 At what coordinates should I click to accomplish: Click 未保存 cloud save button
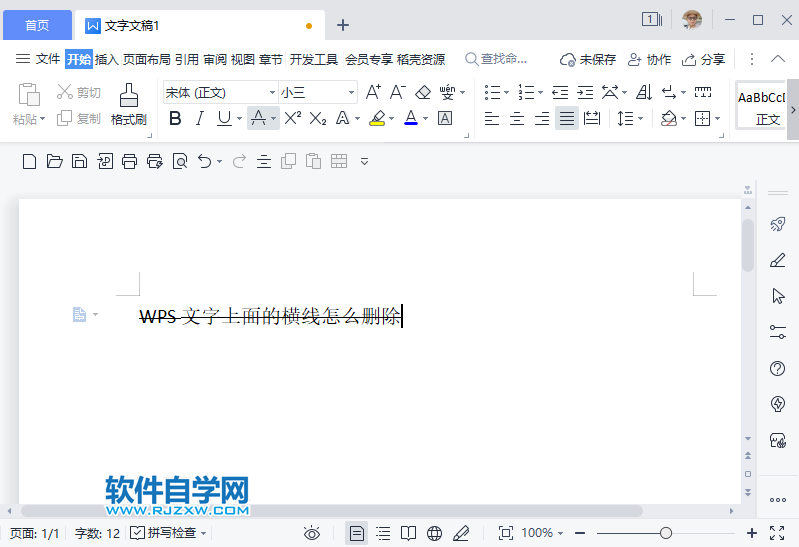tap(588, 60)
